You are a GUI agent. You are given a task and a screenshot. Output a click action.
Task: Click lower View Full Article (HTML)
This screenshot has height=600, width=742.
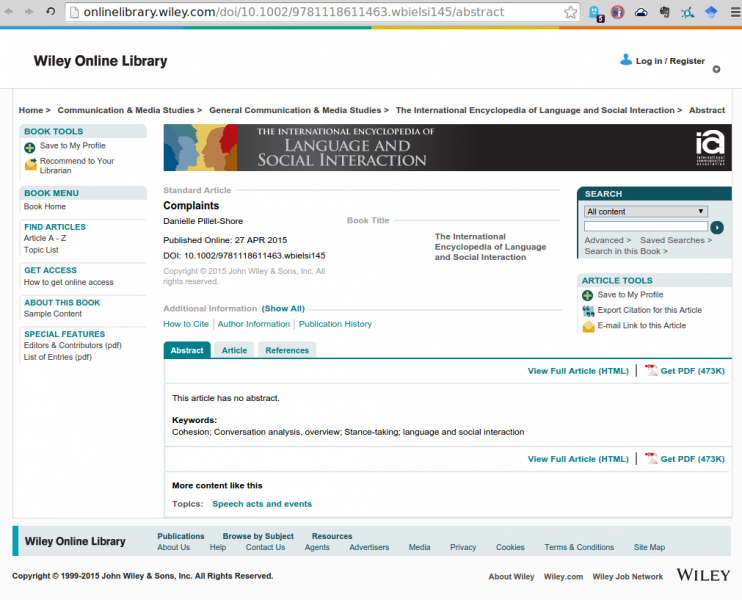tap(578, 459)
